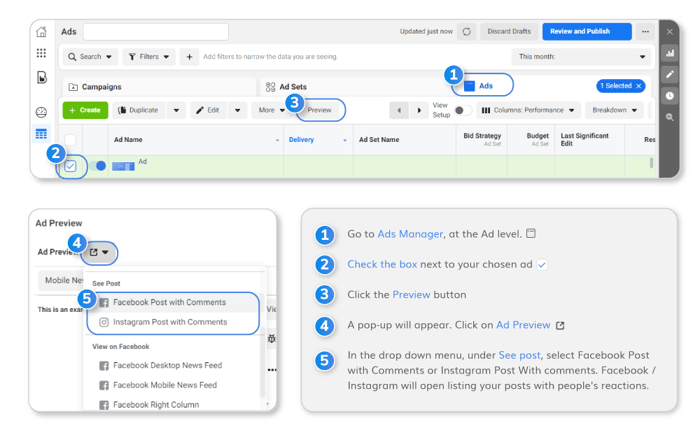This screenshot has width=700, height=435.
Task: Click the Preview button
Action: 320,110
